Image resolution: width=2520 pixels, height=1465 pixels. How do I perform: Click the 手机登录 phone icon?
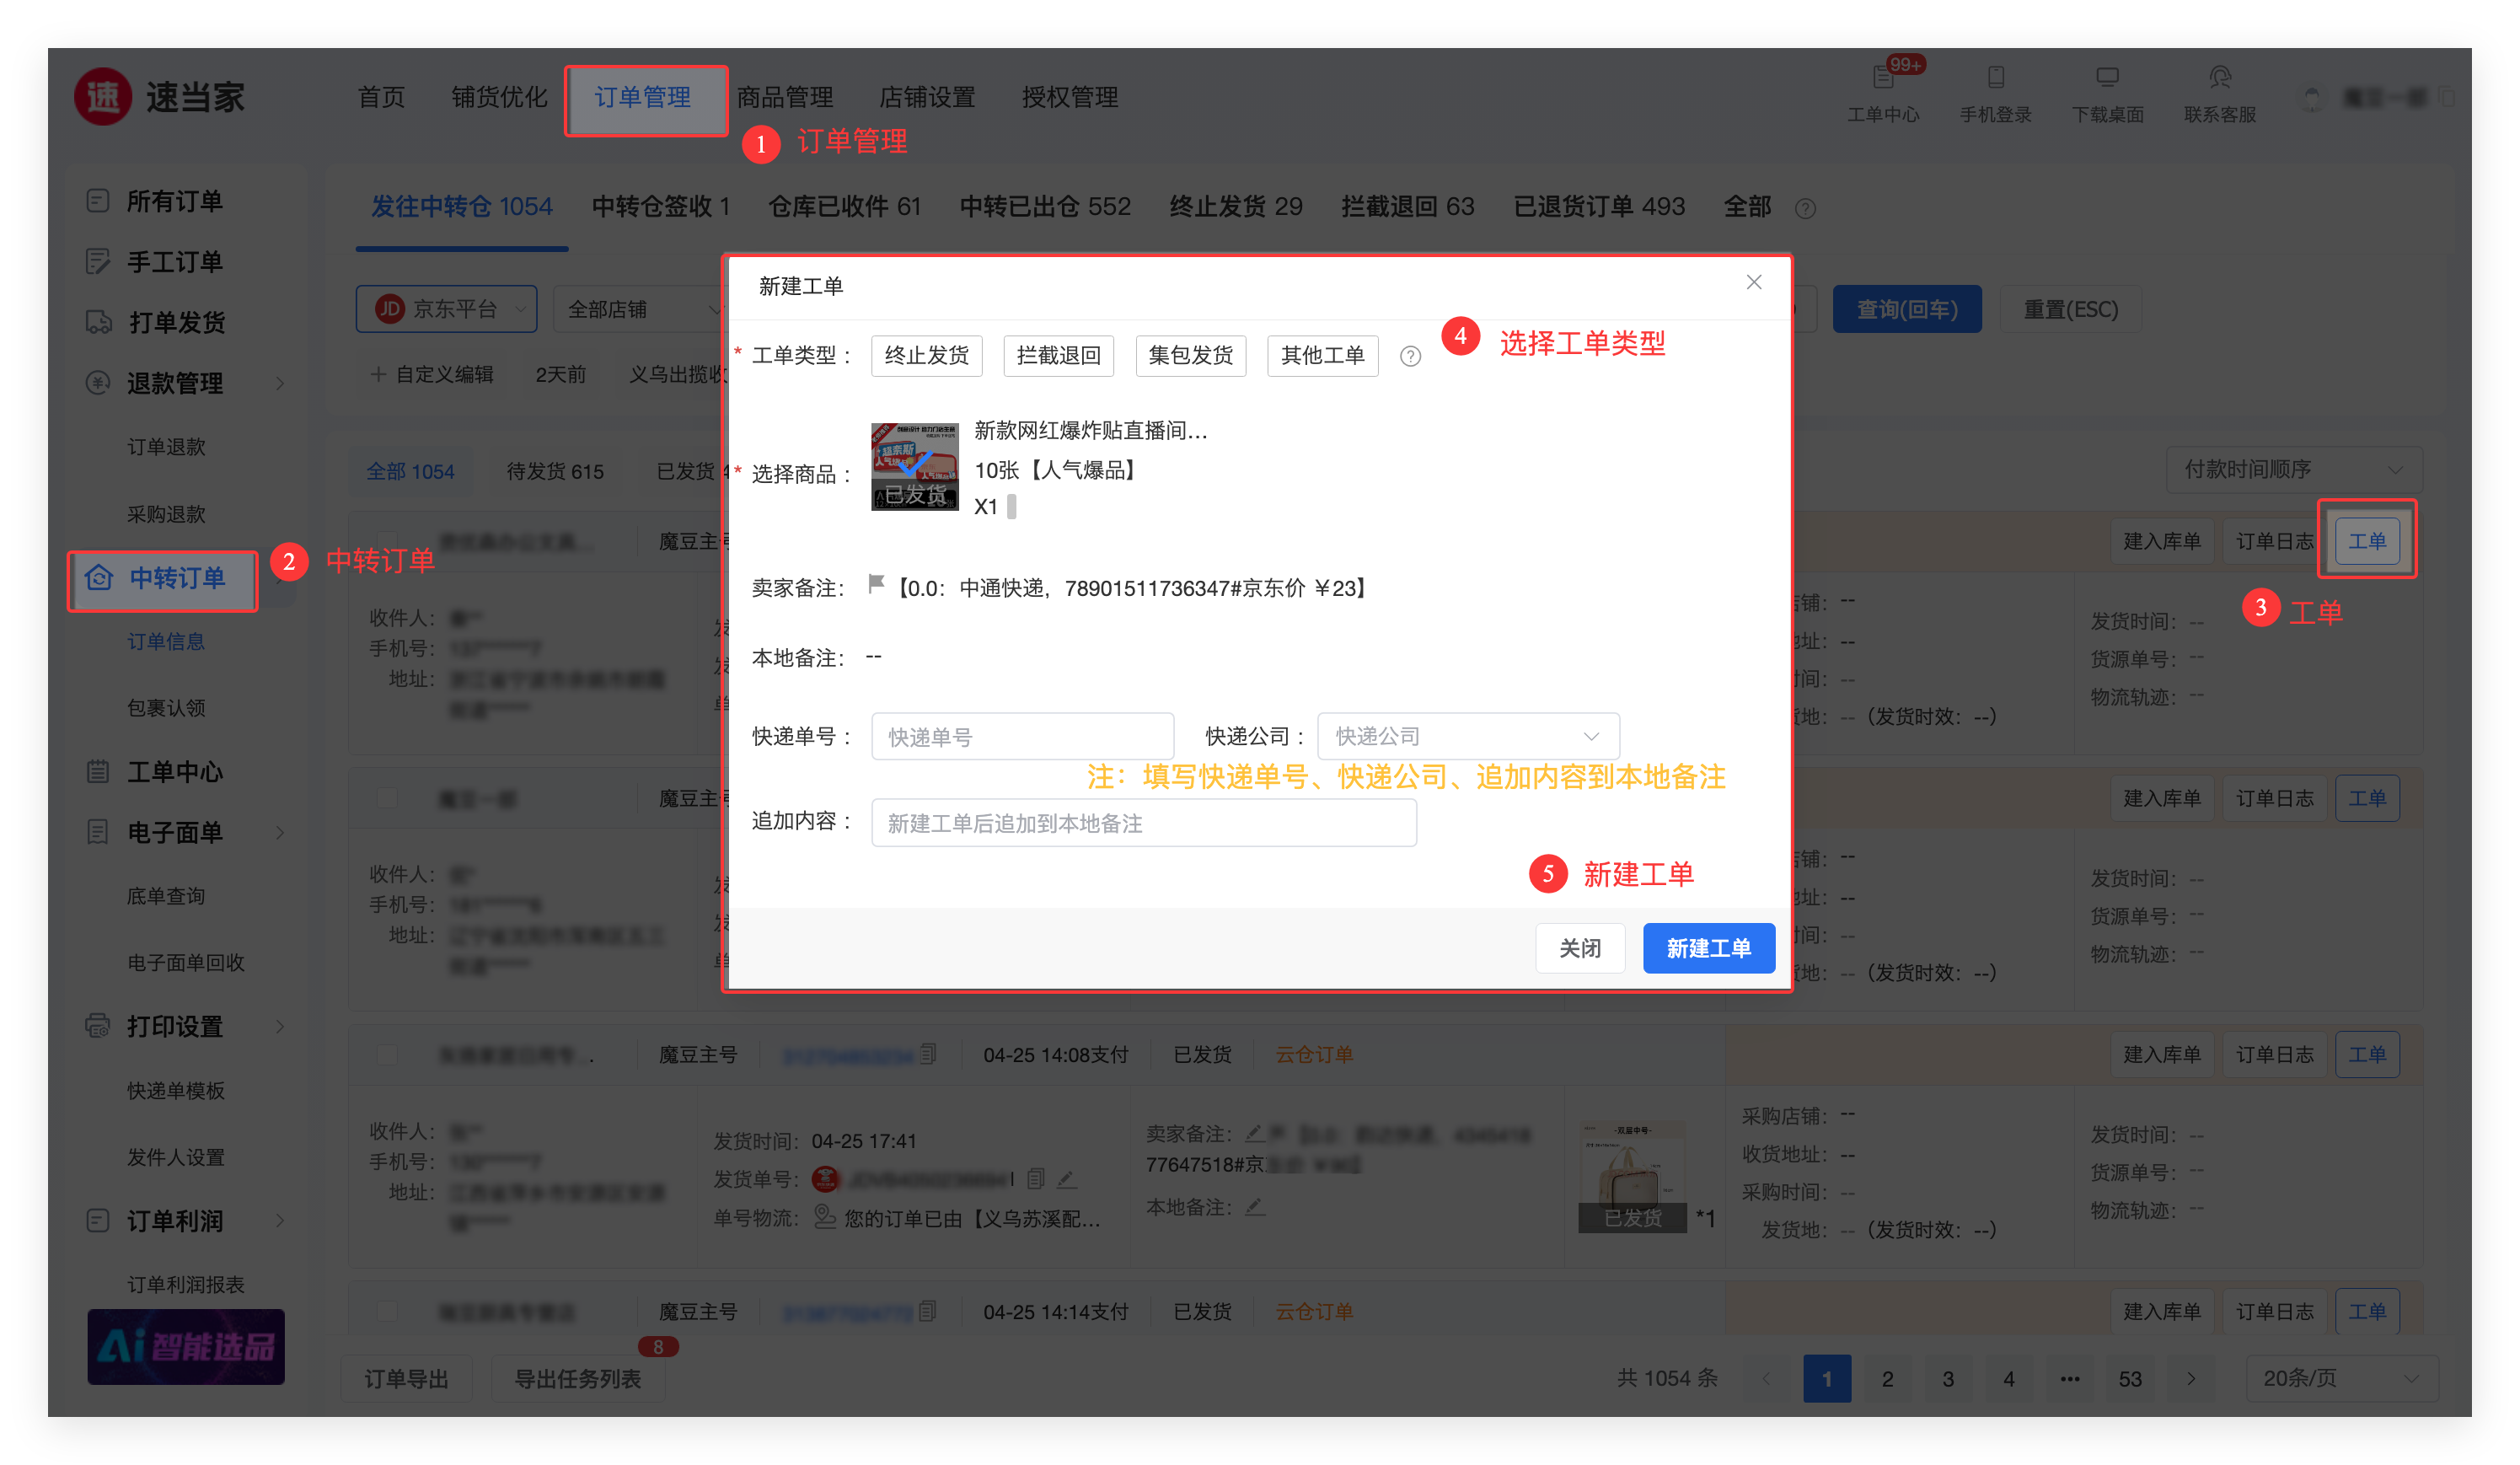[x=1995, y=78]
